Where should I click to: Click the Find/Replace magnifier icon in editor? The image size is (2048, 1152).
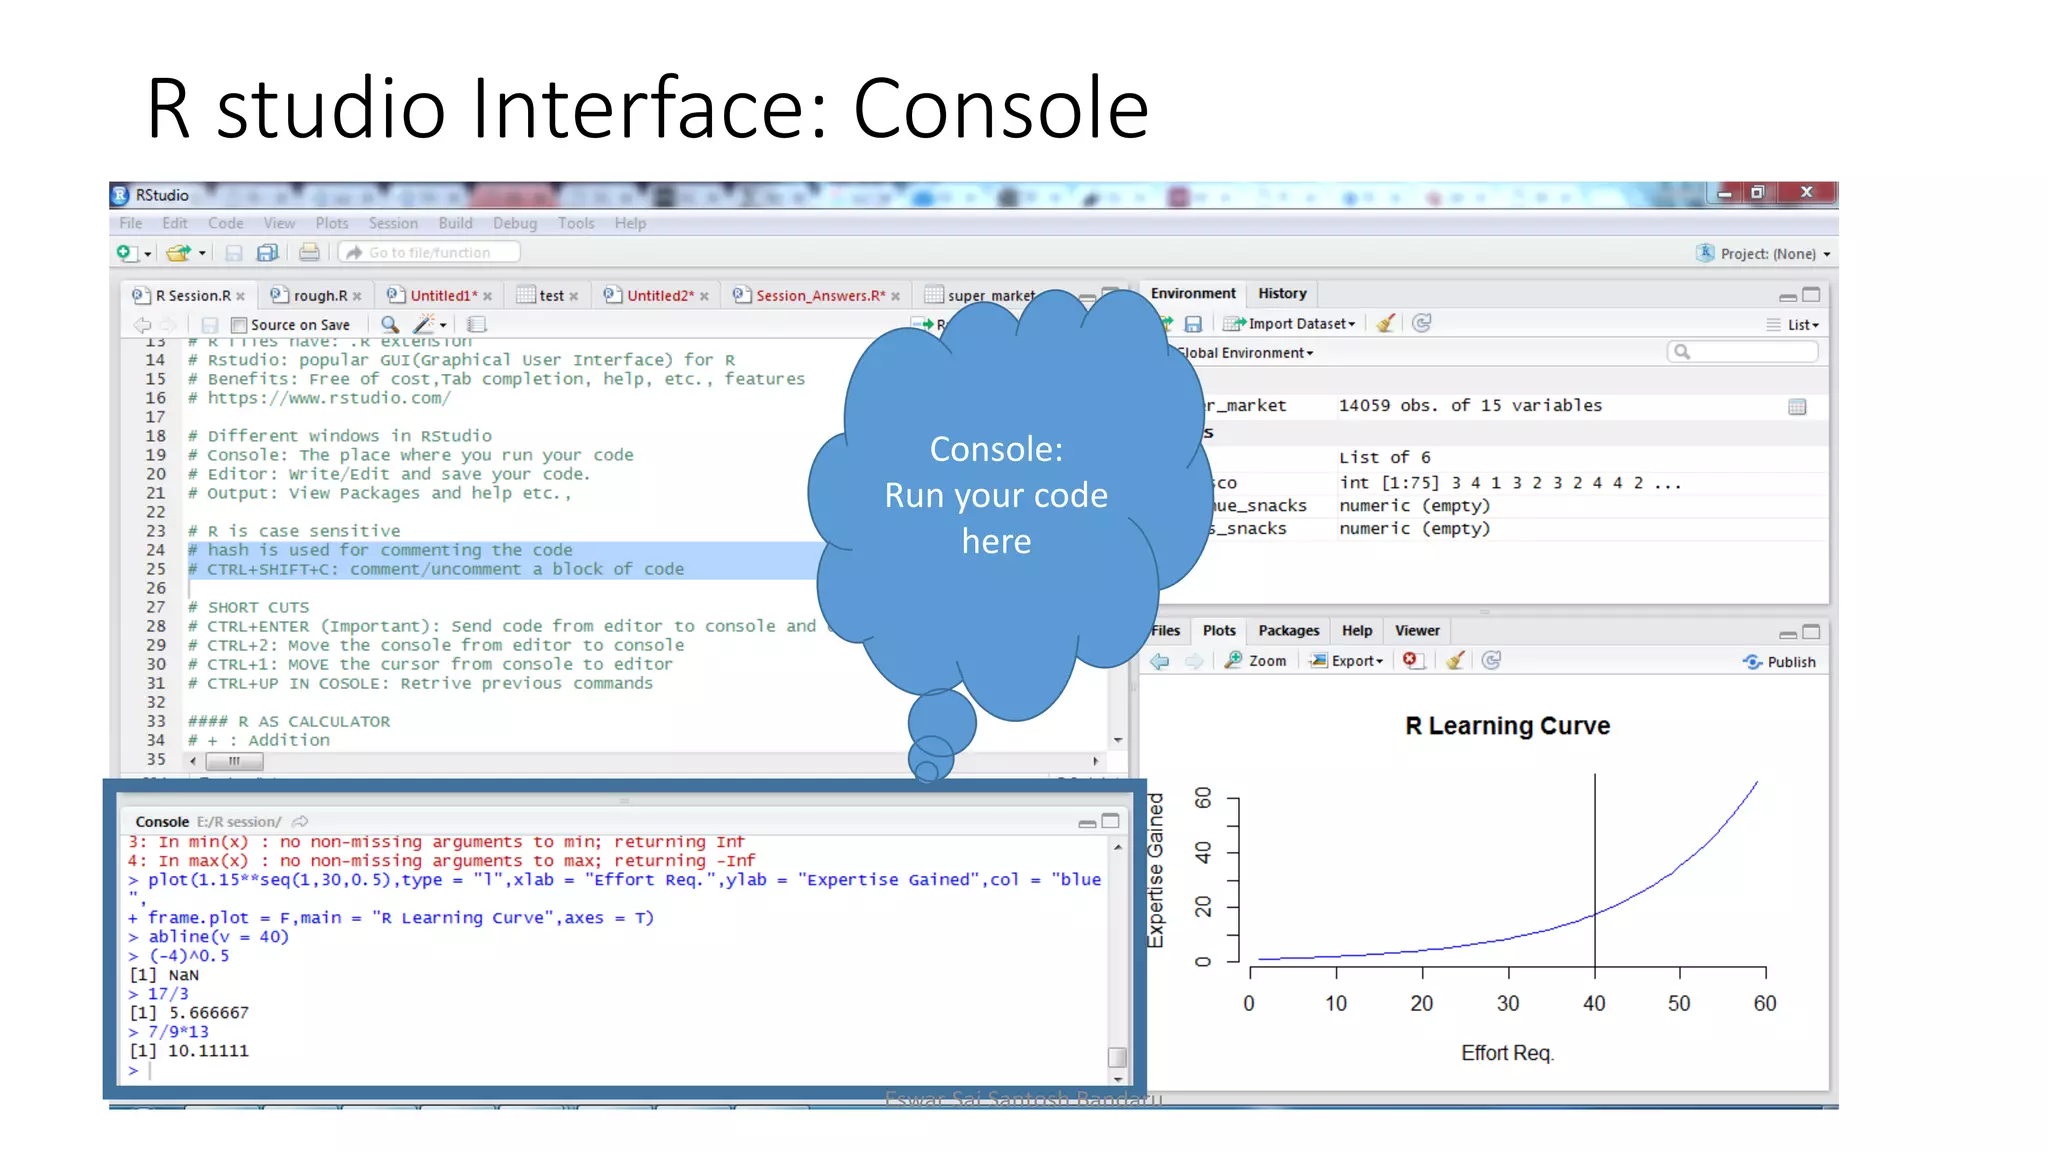(390, 325)
